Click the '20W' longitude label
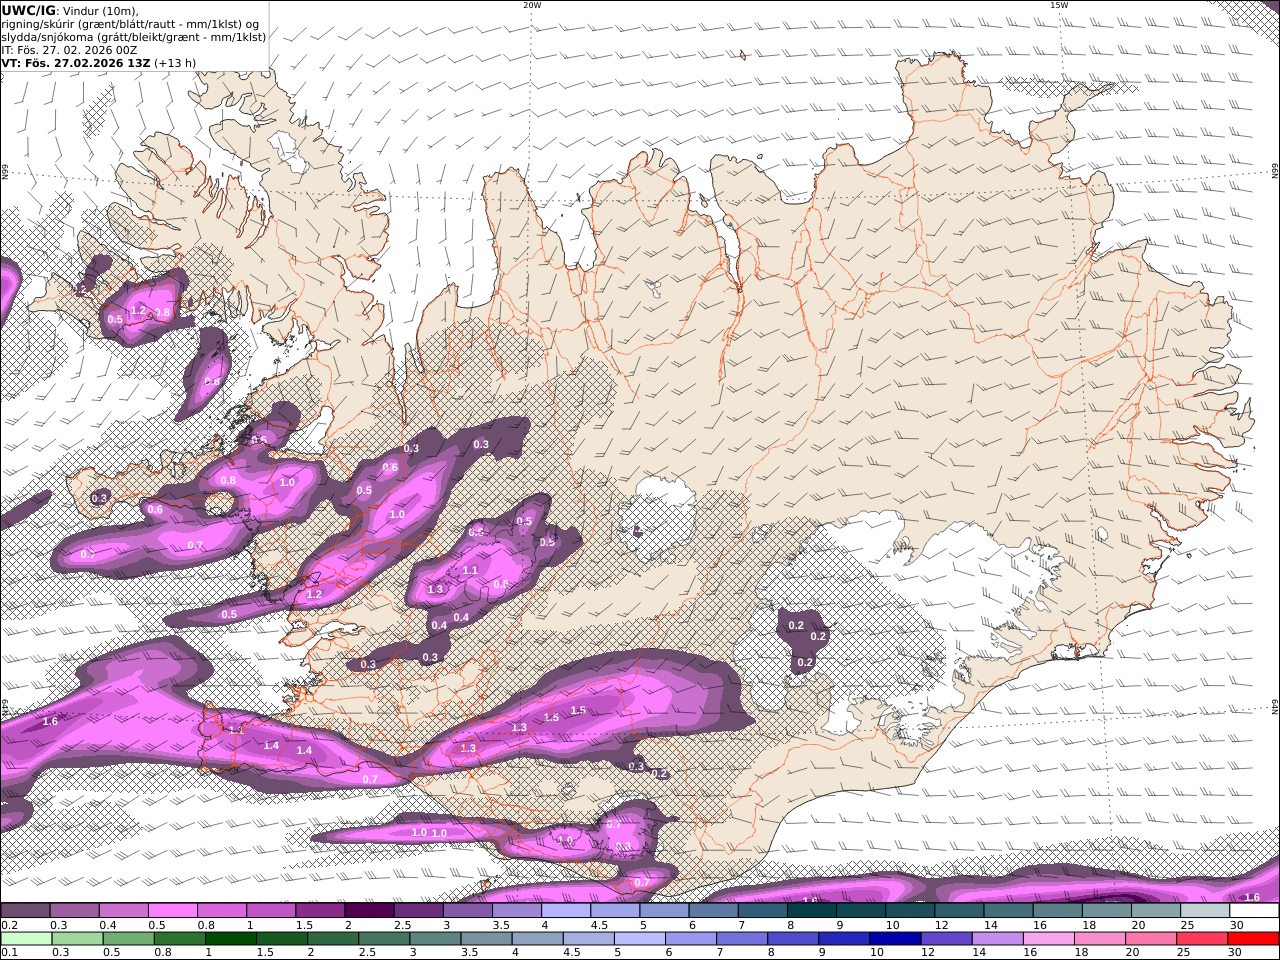The height and width of the screenshot is (960, 1280). tap(532, 5)
